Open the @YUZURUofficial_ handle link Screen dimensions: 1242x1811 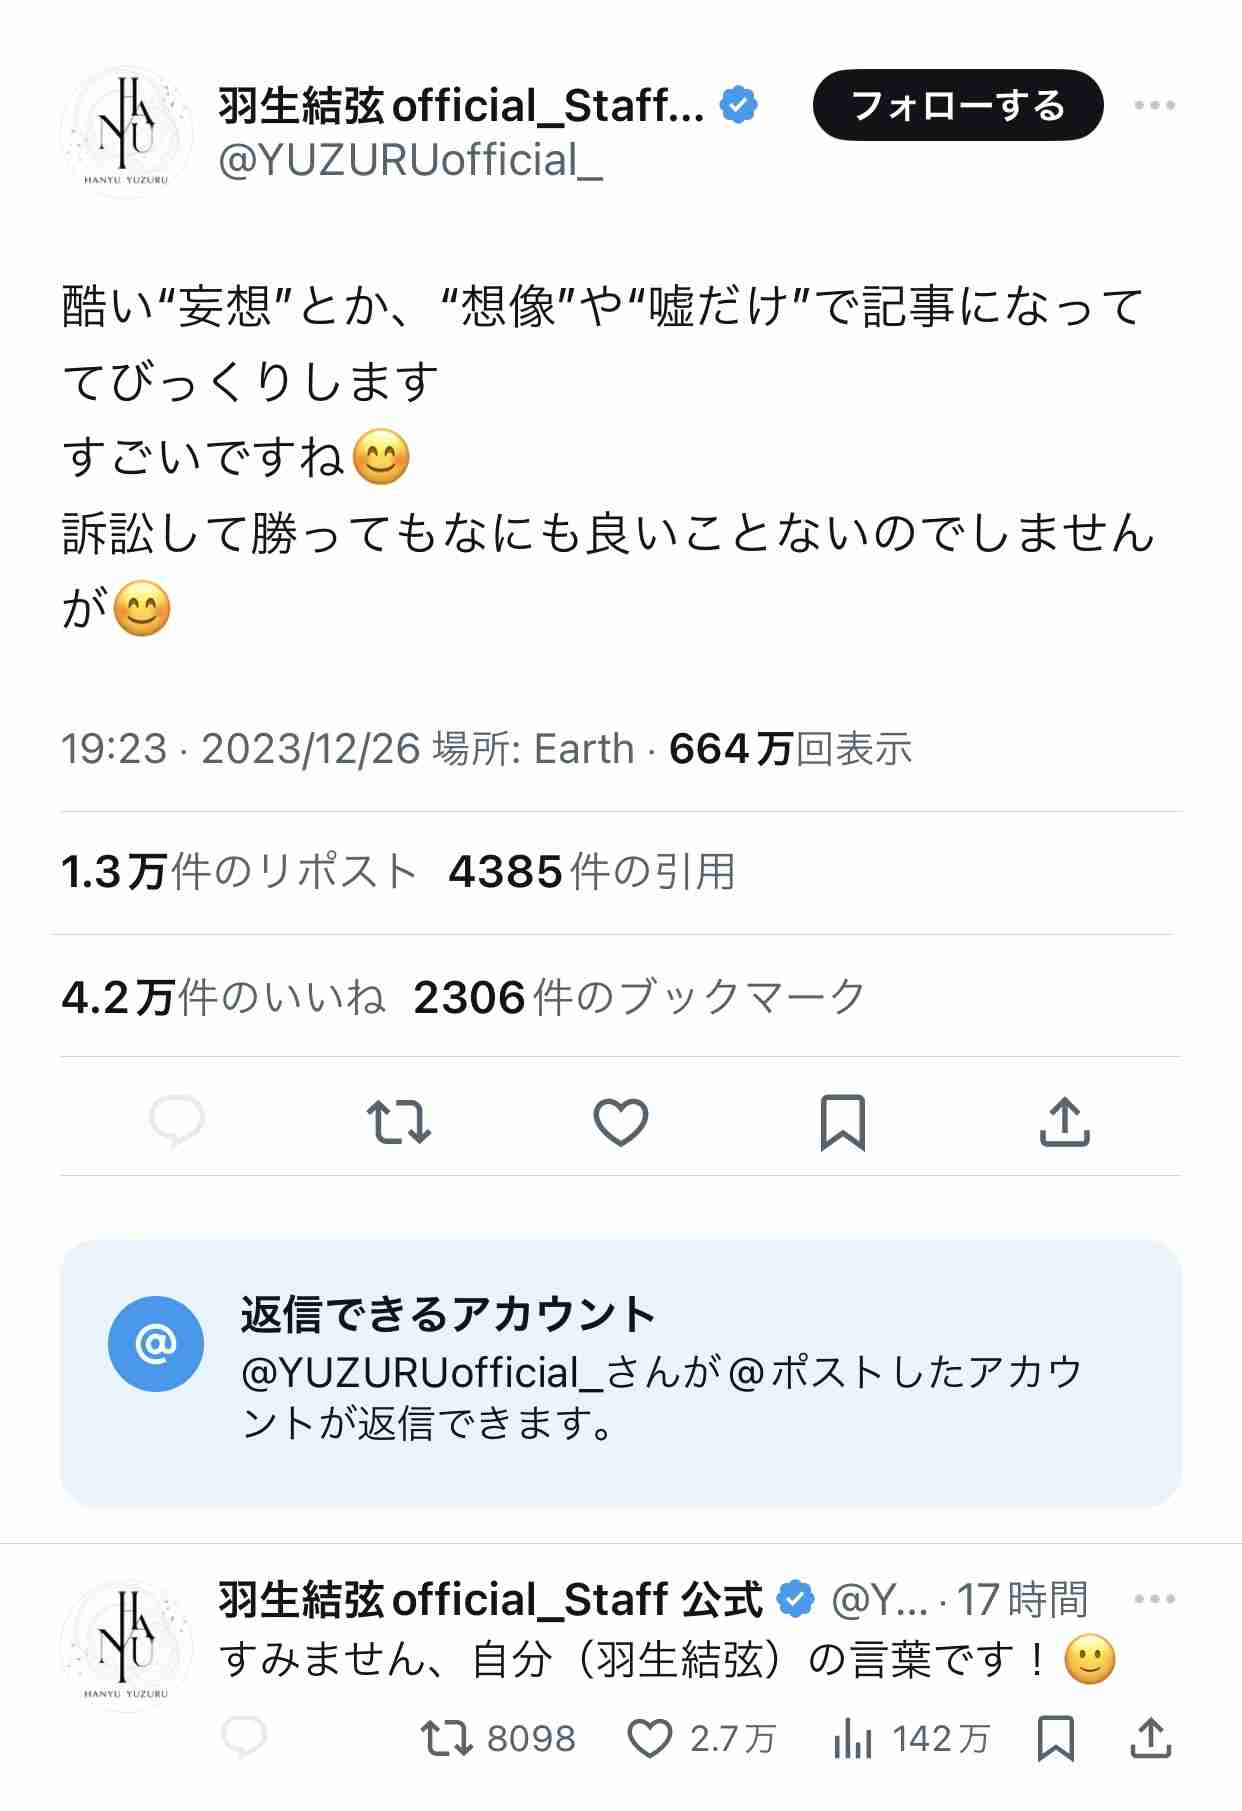411,160
